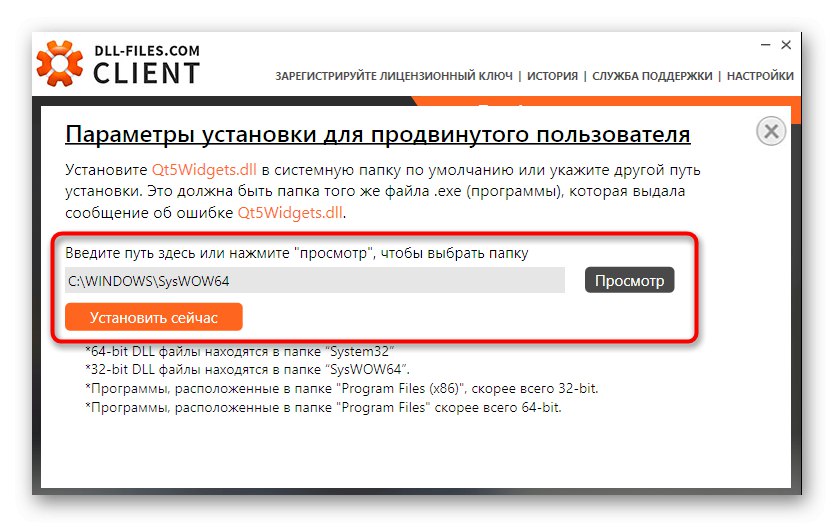The height and width of the screenshot is (527, 834).
Task: Open the license key registration page
Action: tap(394, 76)
